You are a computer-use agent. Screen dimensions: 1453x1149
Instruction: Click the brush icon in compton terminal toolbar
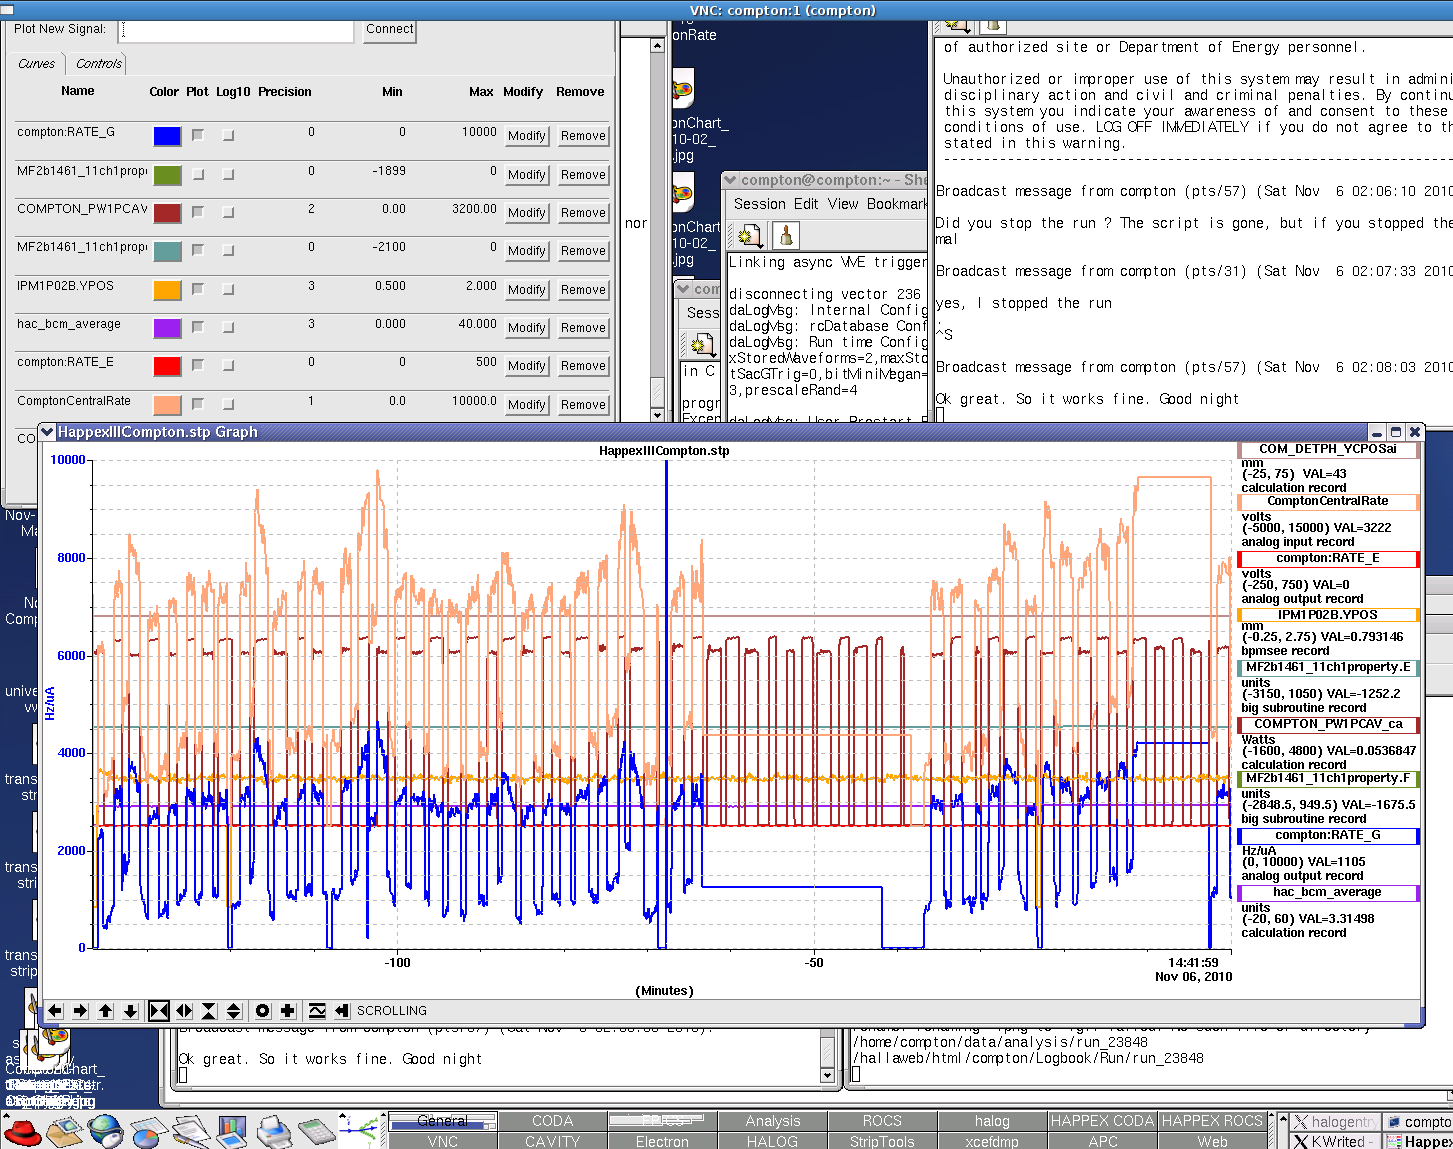785,236
